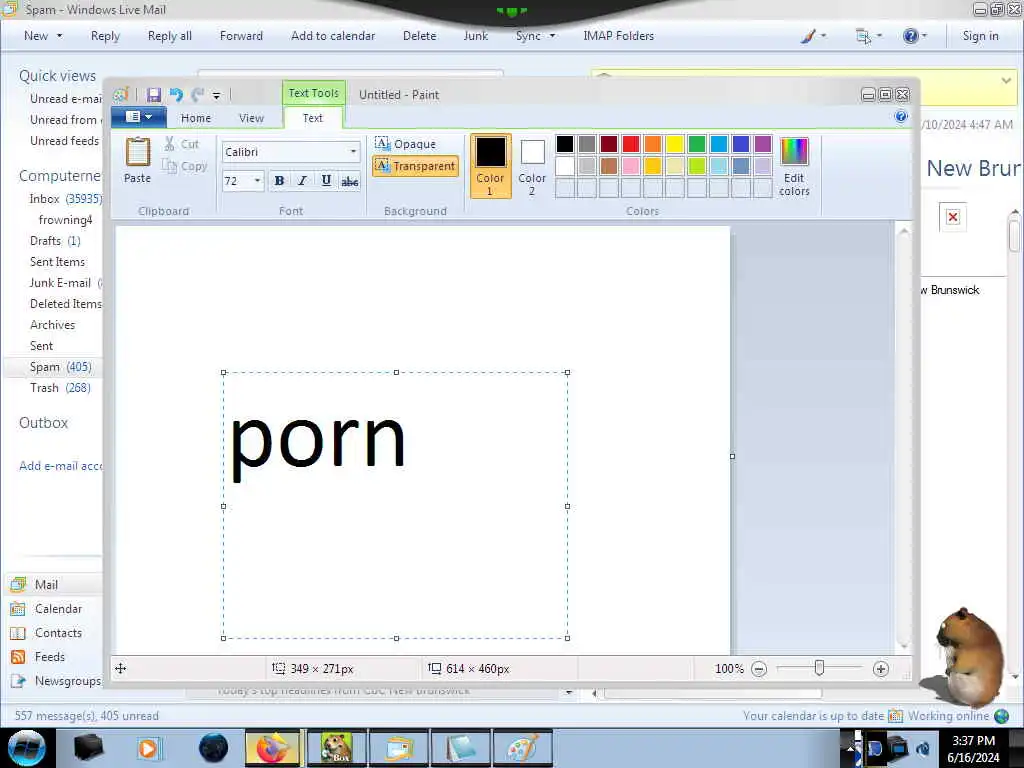Open the Calibri font family dropdown
Image resolution: width=1024 pixels, height=768 pixels.
point(353,152)
